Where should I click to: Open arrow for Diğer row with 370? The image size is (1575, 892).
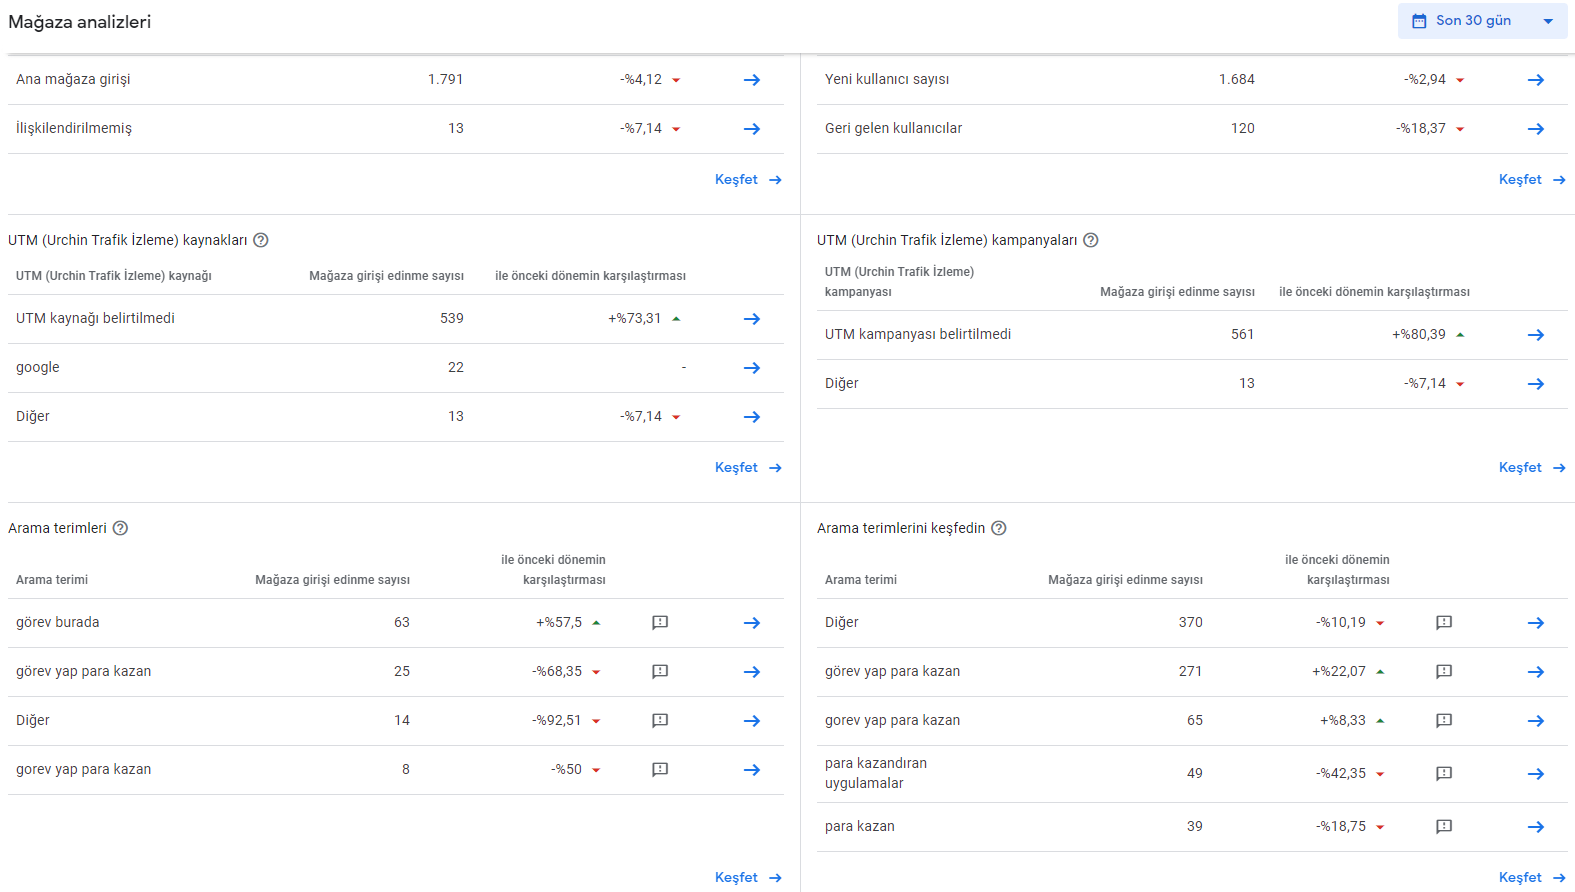pyautogui.click(x=1536, y=623)
